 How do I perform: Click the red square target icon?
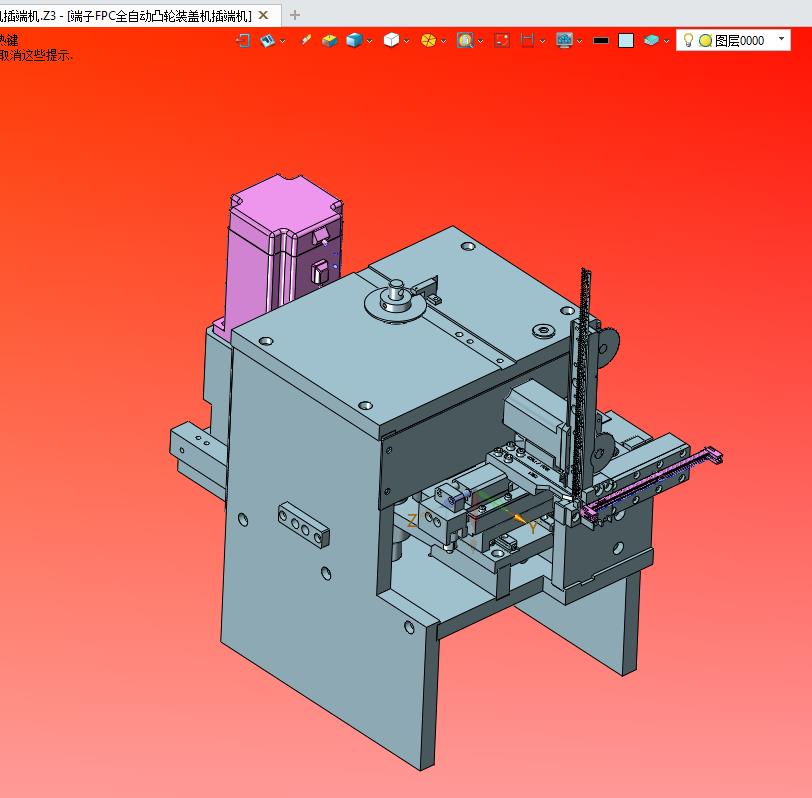[x=502, y=40]
